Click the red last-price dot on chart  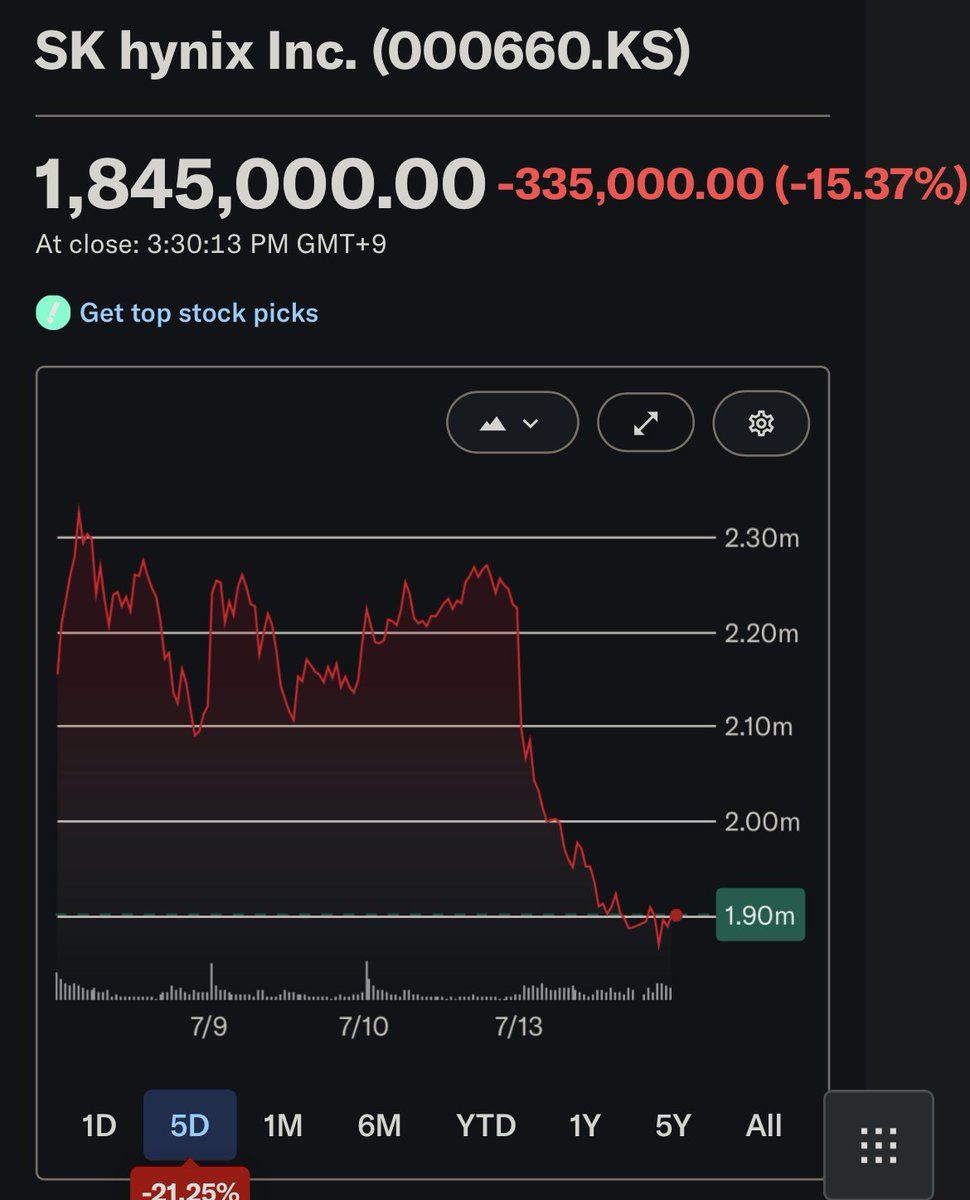(x=677, y=915)
